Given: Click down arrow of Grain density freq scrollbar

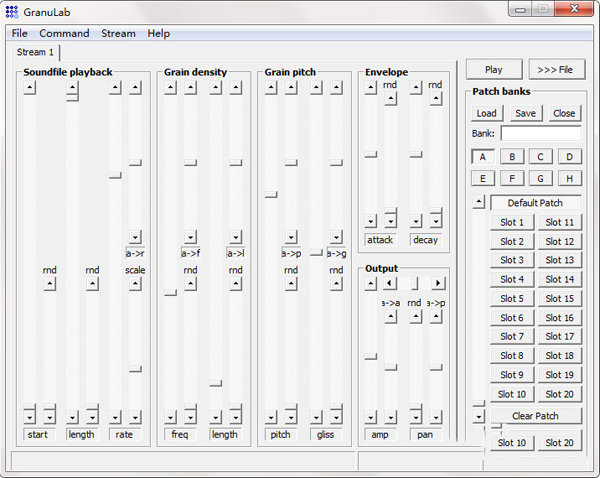Looking at the screenshot, I should 170,417.
